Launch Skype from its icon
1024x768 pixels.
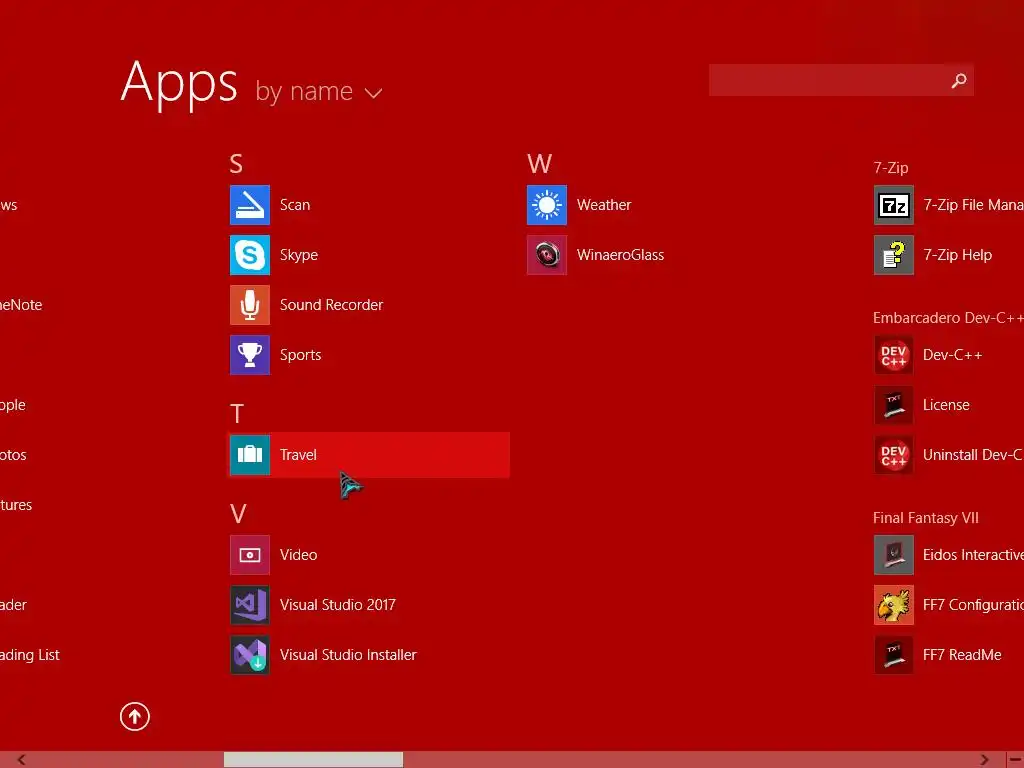point(249,255)
